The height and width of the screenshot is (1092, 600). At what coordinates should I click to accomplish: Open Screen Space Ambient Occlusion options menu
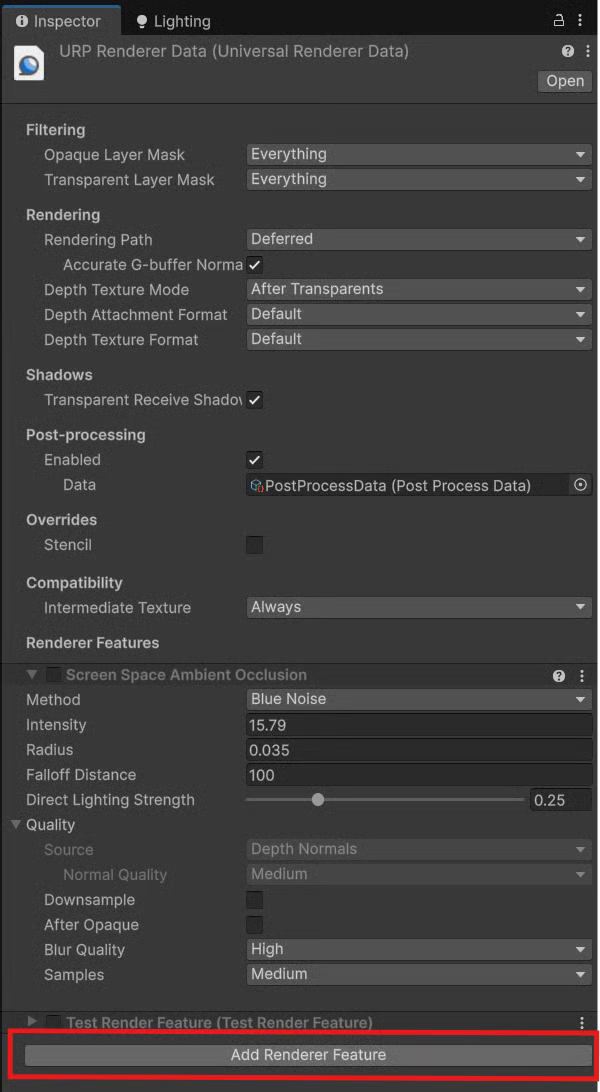click(x=582, y=676)
